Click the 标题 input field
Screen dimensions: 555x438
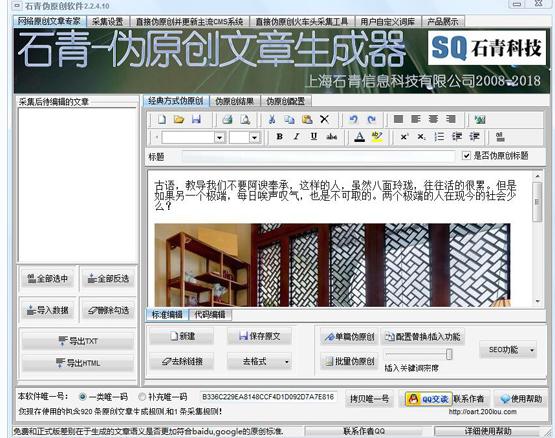point(318,156)
